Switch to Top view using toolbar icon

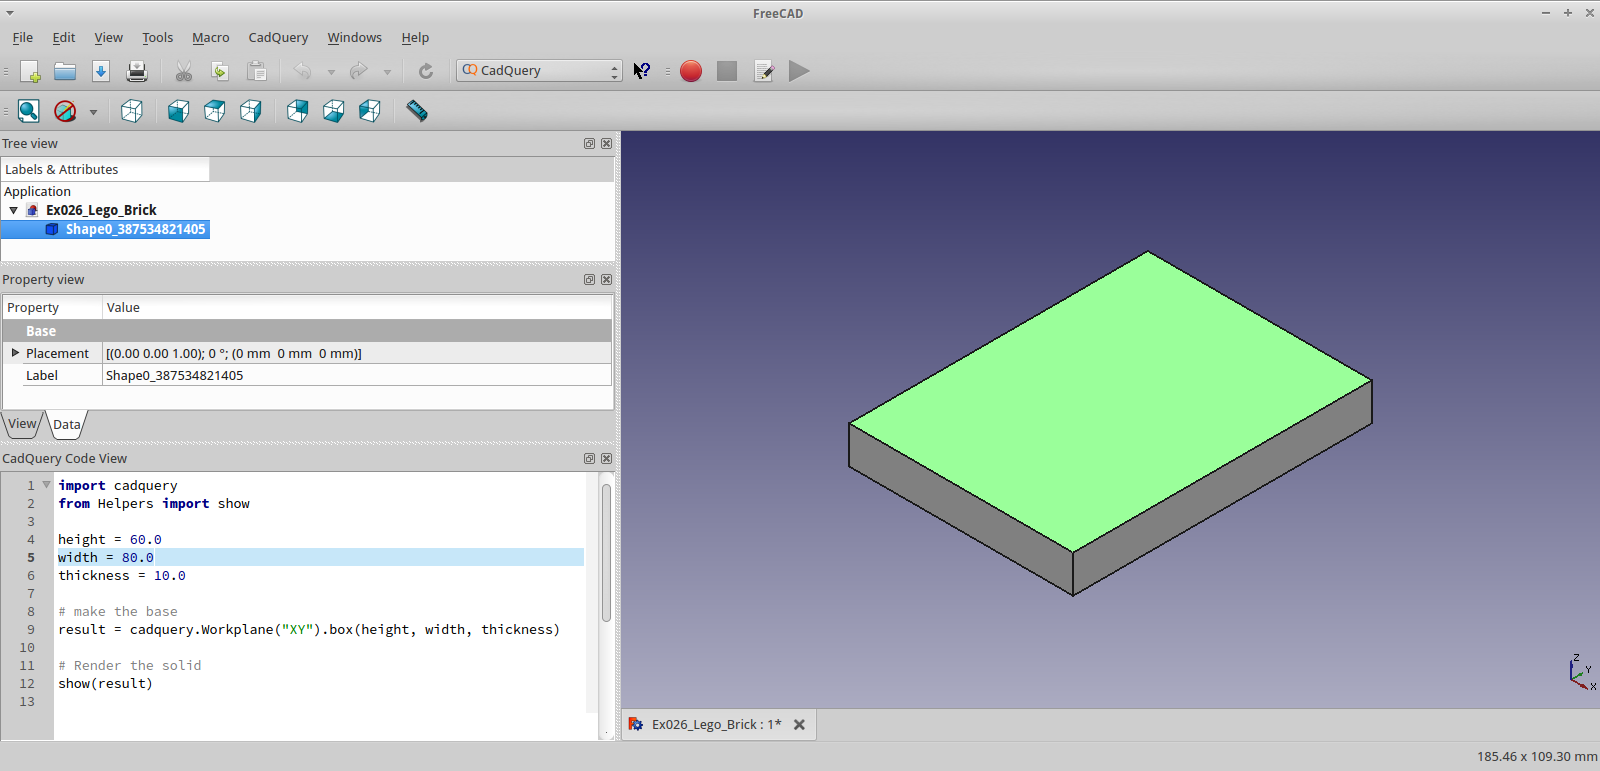point(214,111)
